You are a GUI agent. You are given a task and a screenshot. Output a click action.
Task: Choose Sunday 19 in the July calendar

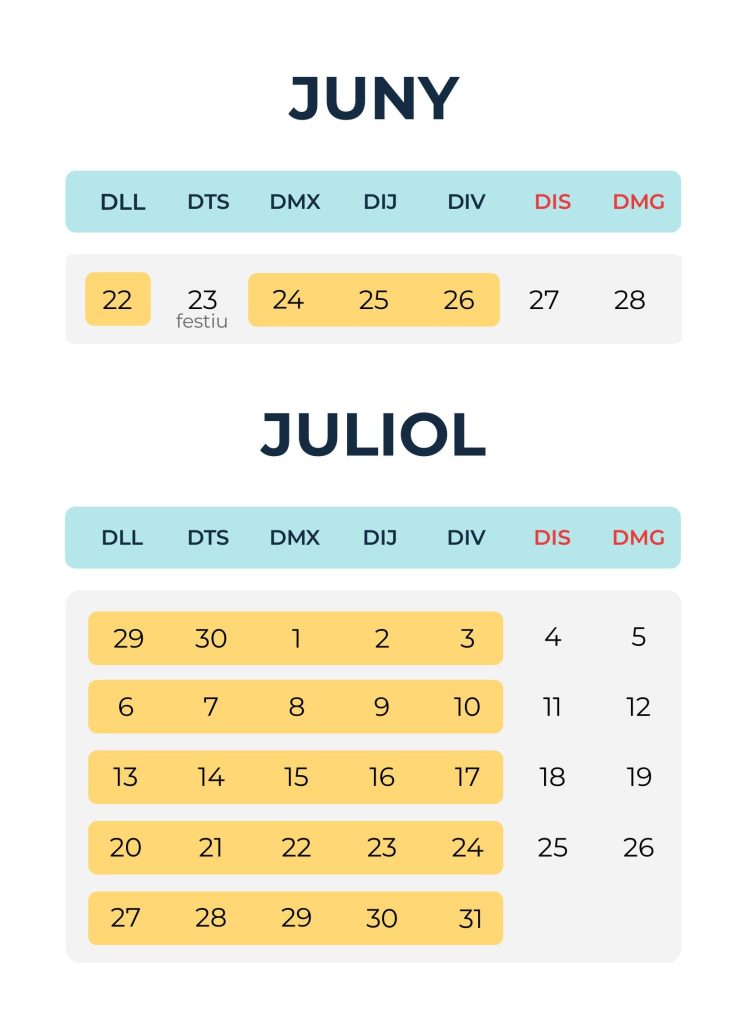pyautogui.click(x=638, y=777)
